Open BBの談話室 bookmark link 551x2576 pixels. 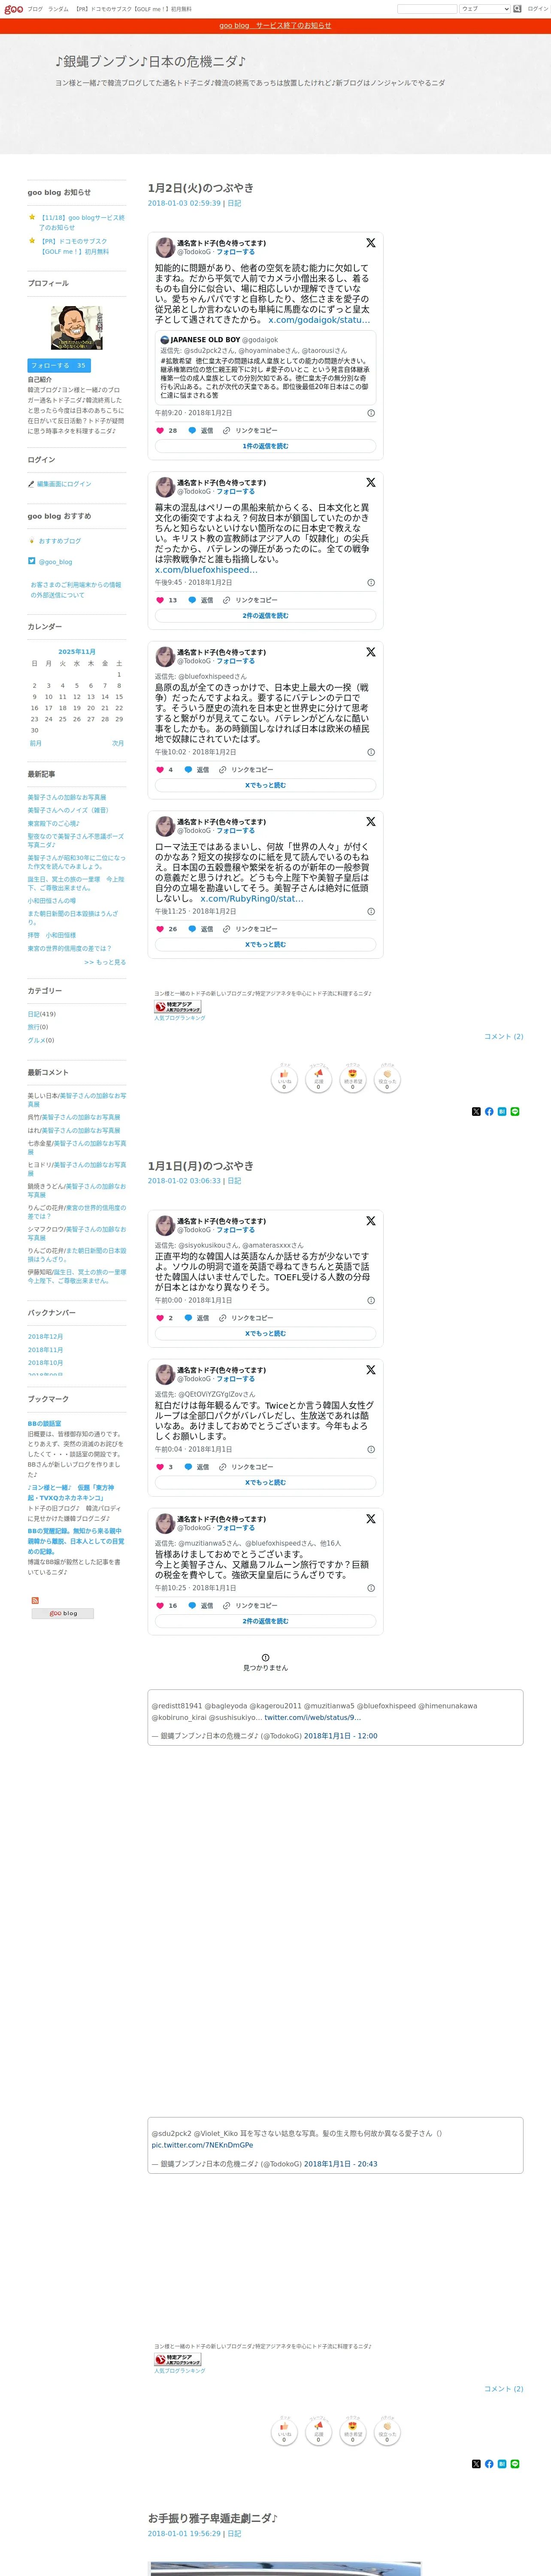[x=44, y=1424]
